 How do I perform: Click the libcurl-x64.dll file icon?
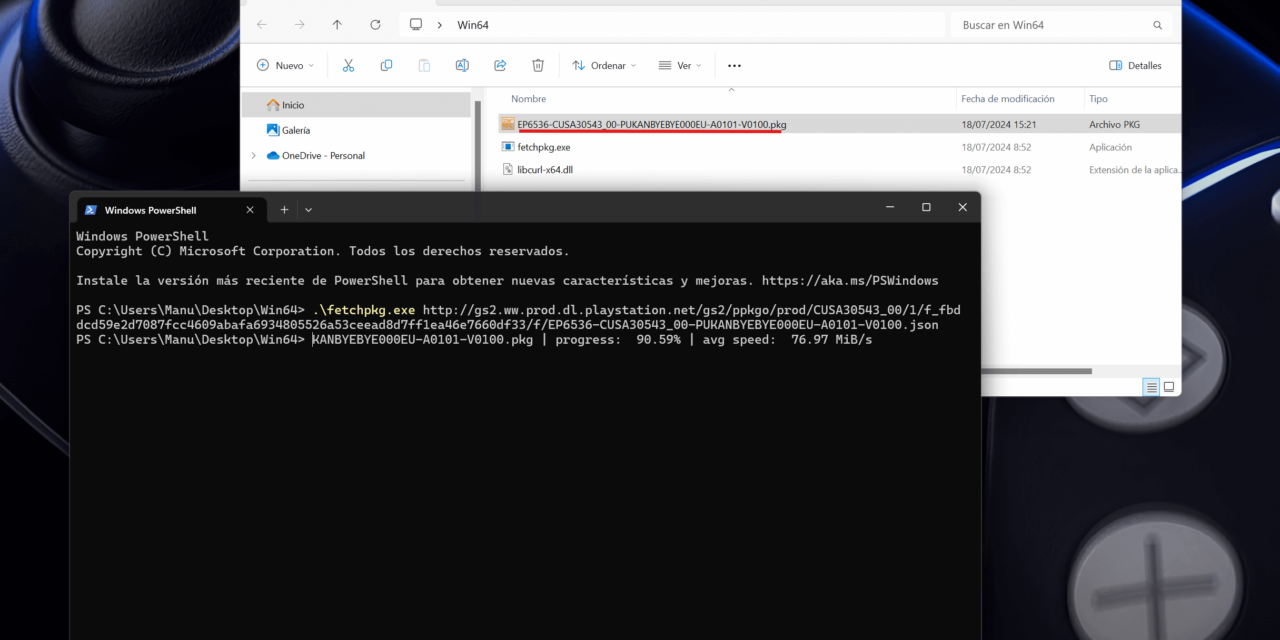point(508,170)
